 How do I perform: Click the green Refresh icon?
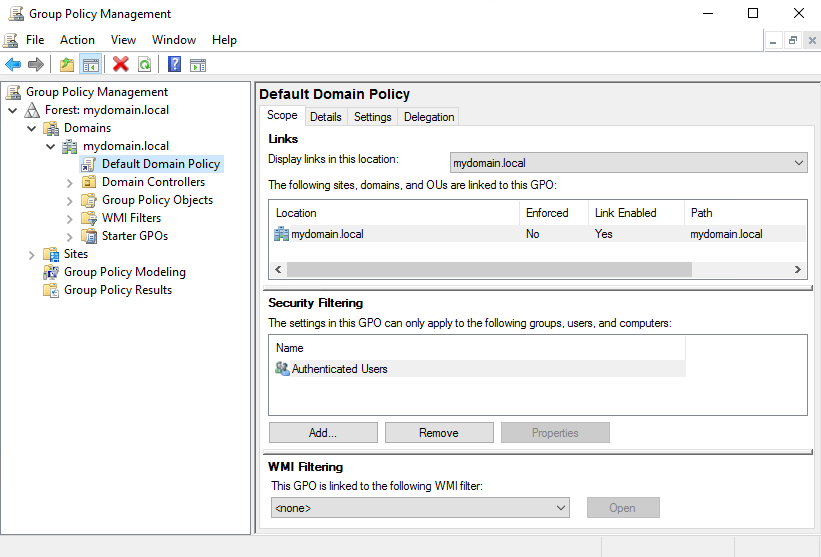point(145,65)
